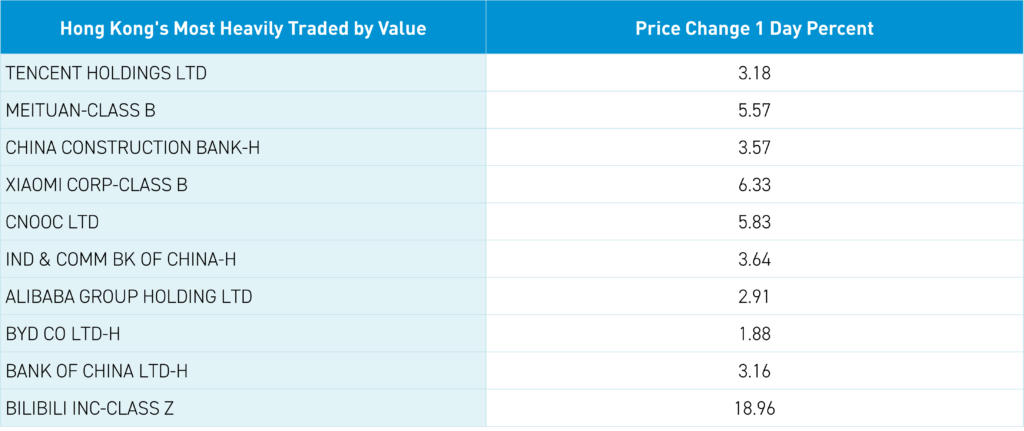Click the CNOOC LTD cell

click(x=53, y=222)
